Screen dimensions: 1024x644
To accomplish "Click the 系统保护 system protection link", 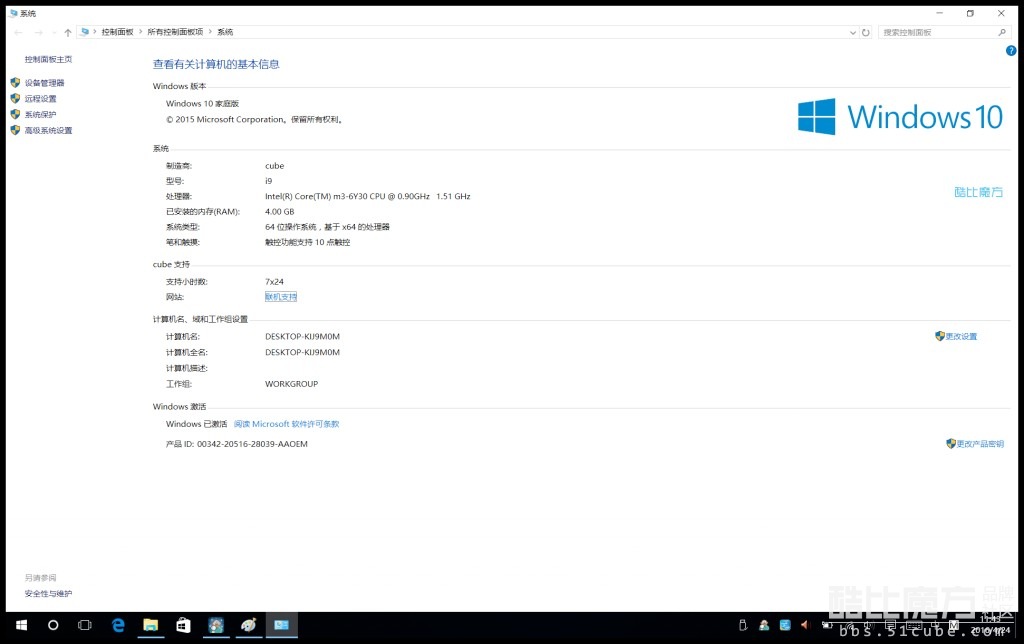I will 40,115.
